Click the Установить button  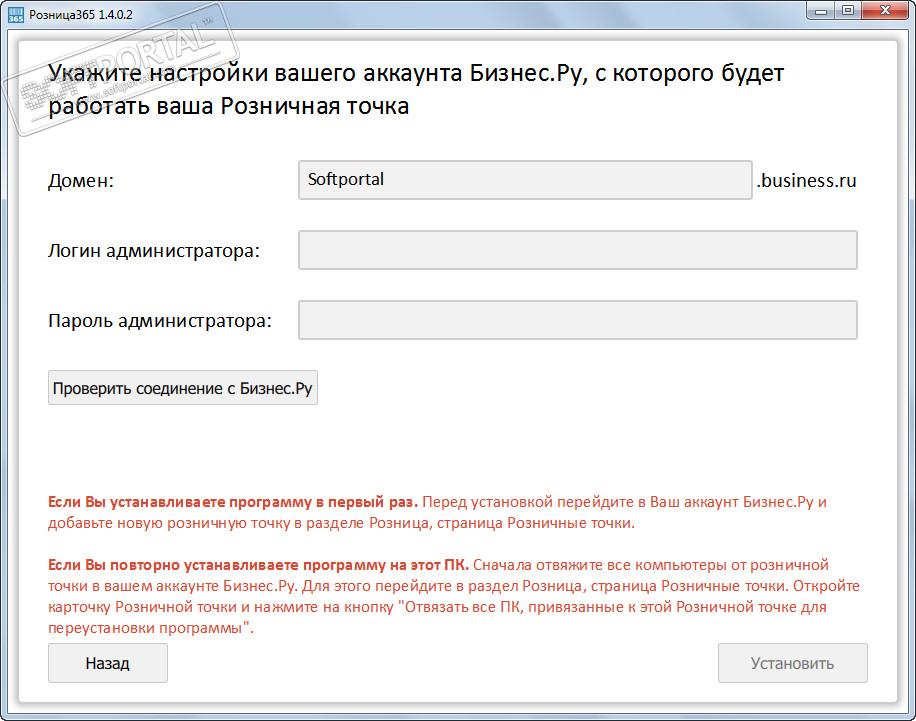[792, 663]
